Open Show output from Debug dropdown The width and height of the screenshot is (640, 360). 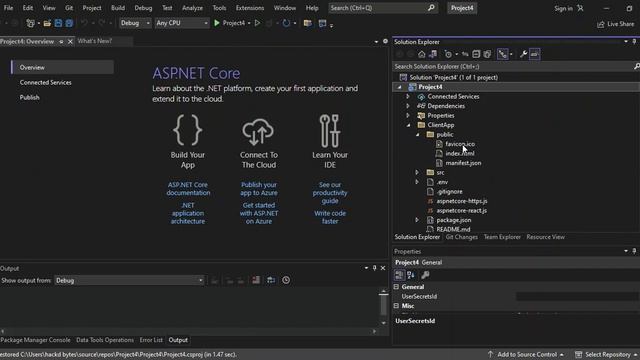[129, 280]
